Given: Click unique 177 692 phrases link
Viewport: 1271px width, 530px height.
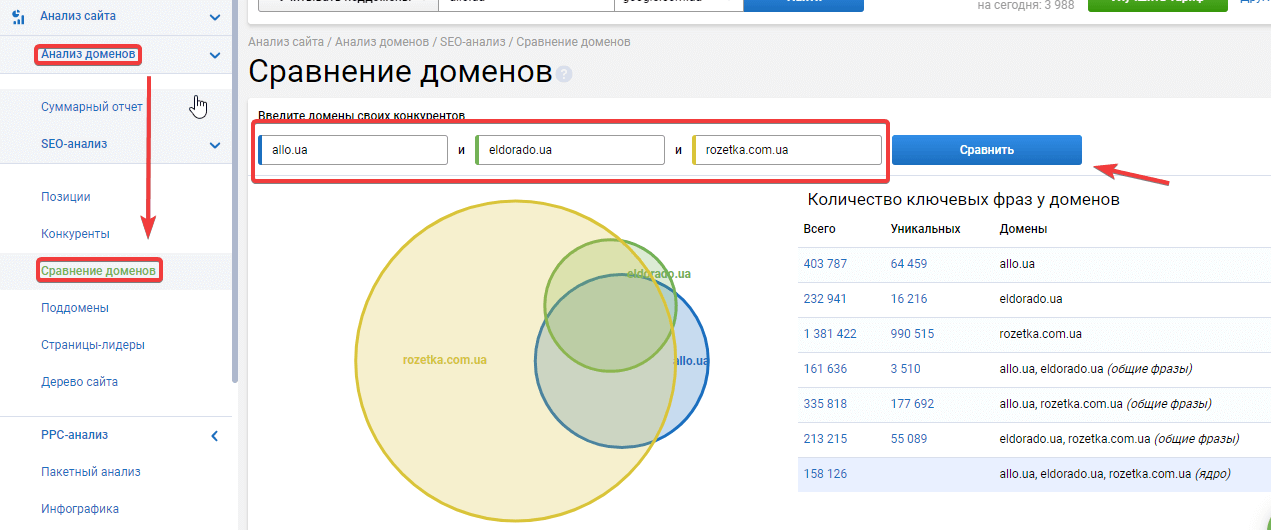Looking at the screenshot, I should 912,404.
